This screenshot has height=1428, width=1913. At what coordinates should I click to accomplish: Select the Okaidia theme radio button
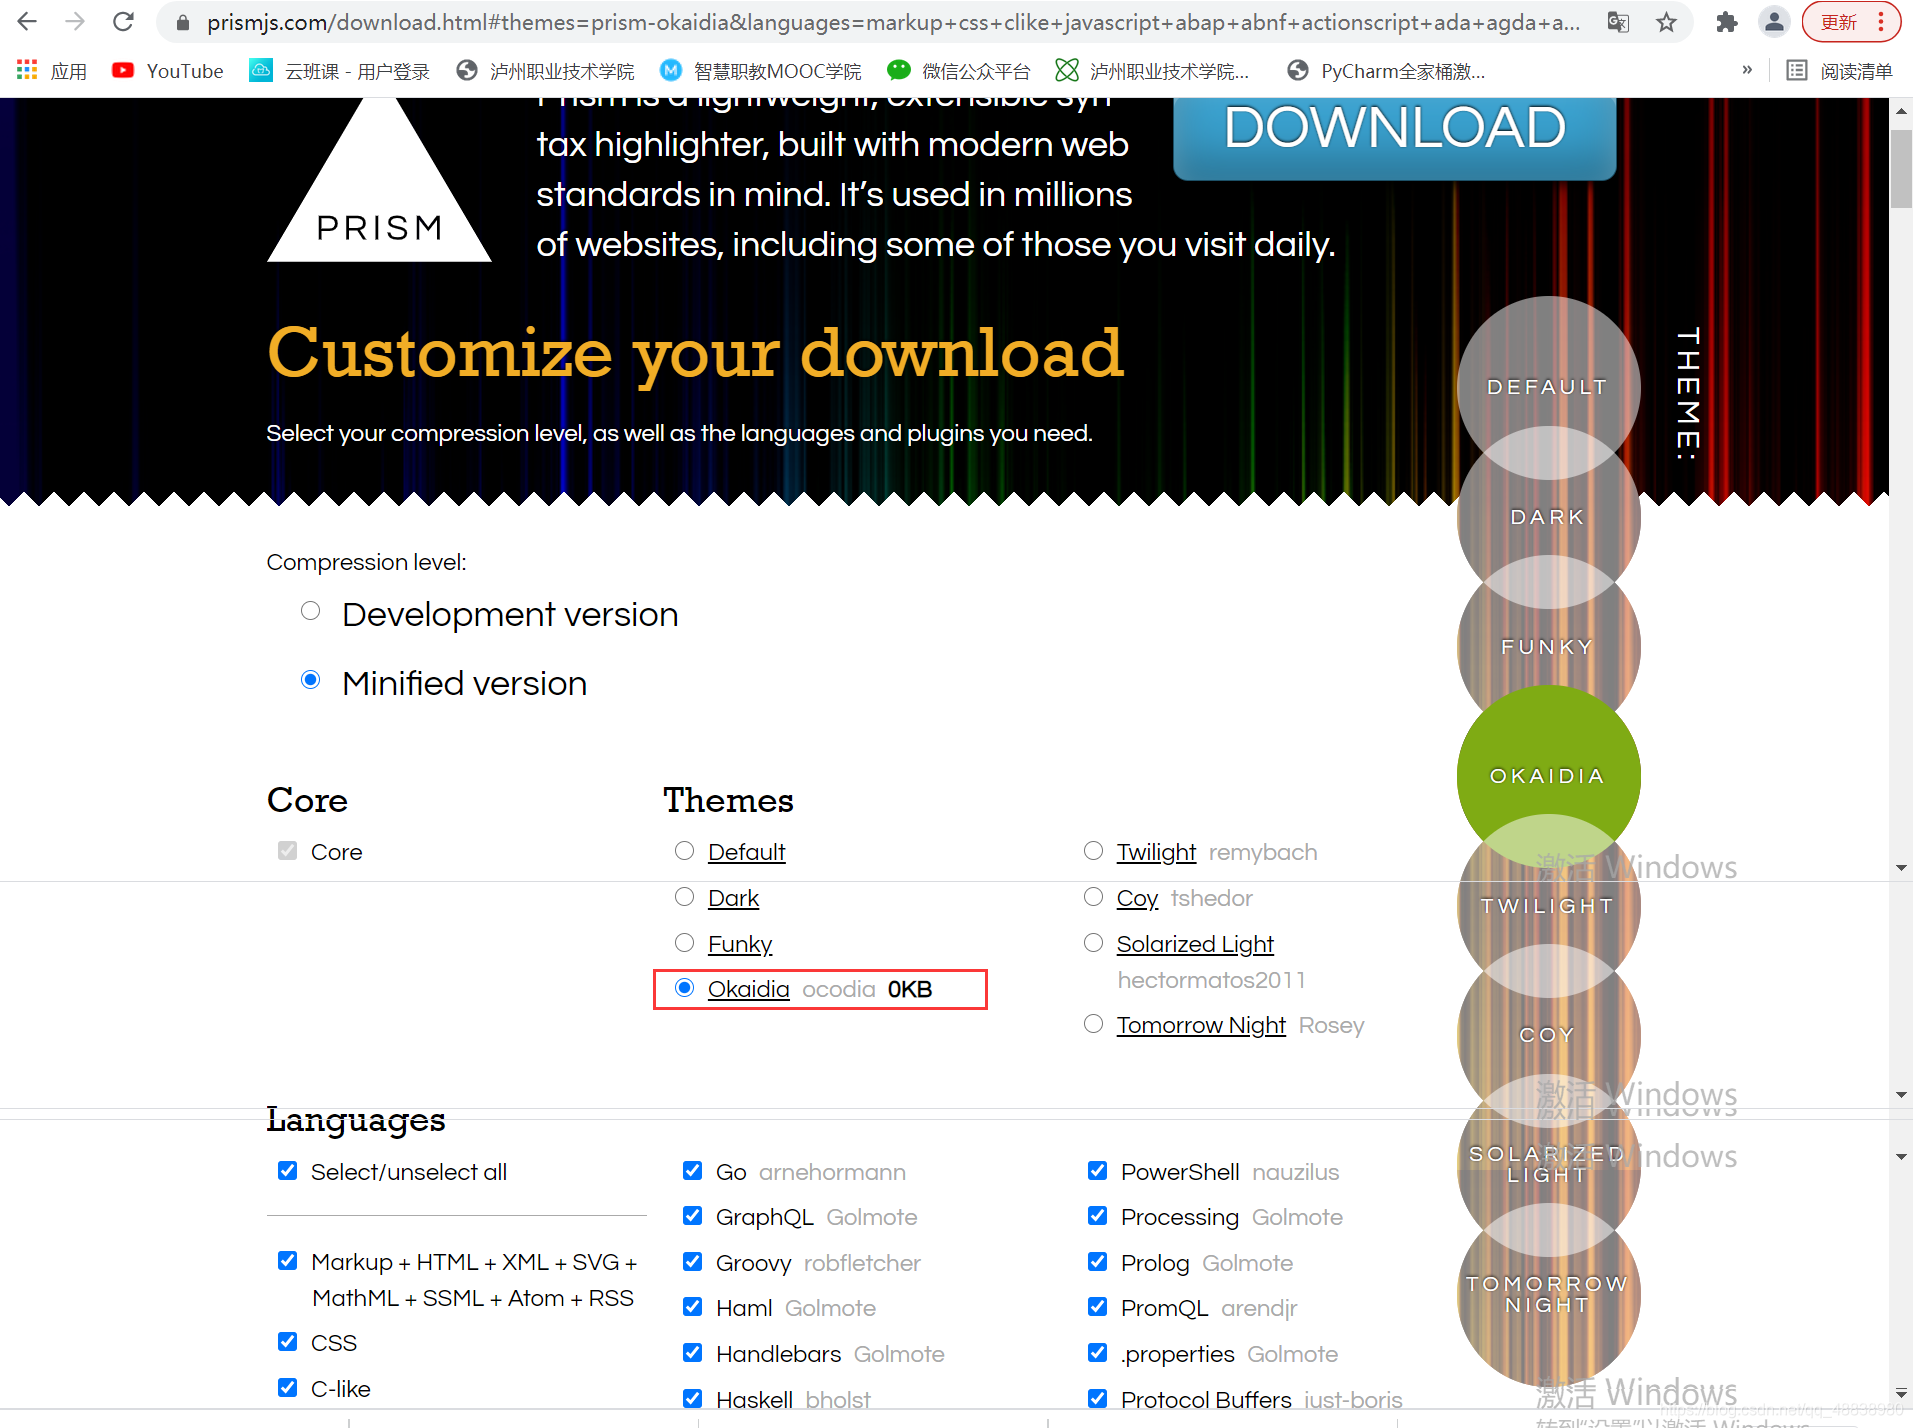click(x=684, y=988)
